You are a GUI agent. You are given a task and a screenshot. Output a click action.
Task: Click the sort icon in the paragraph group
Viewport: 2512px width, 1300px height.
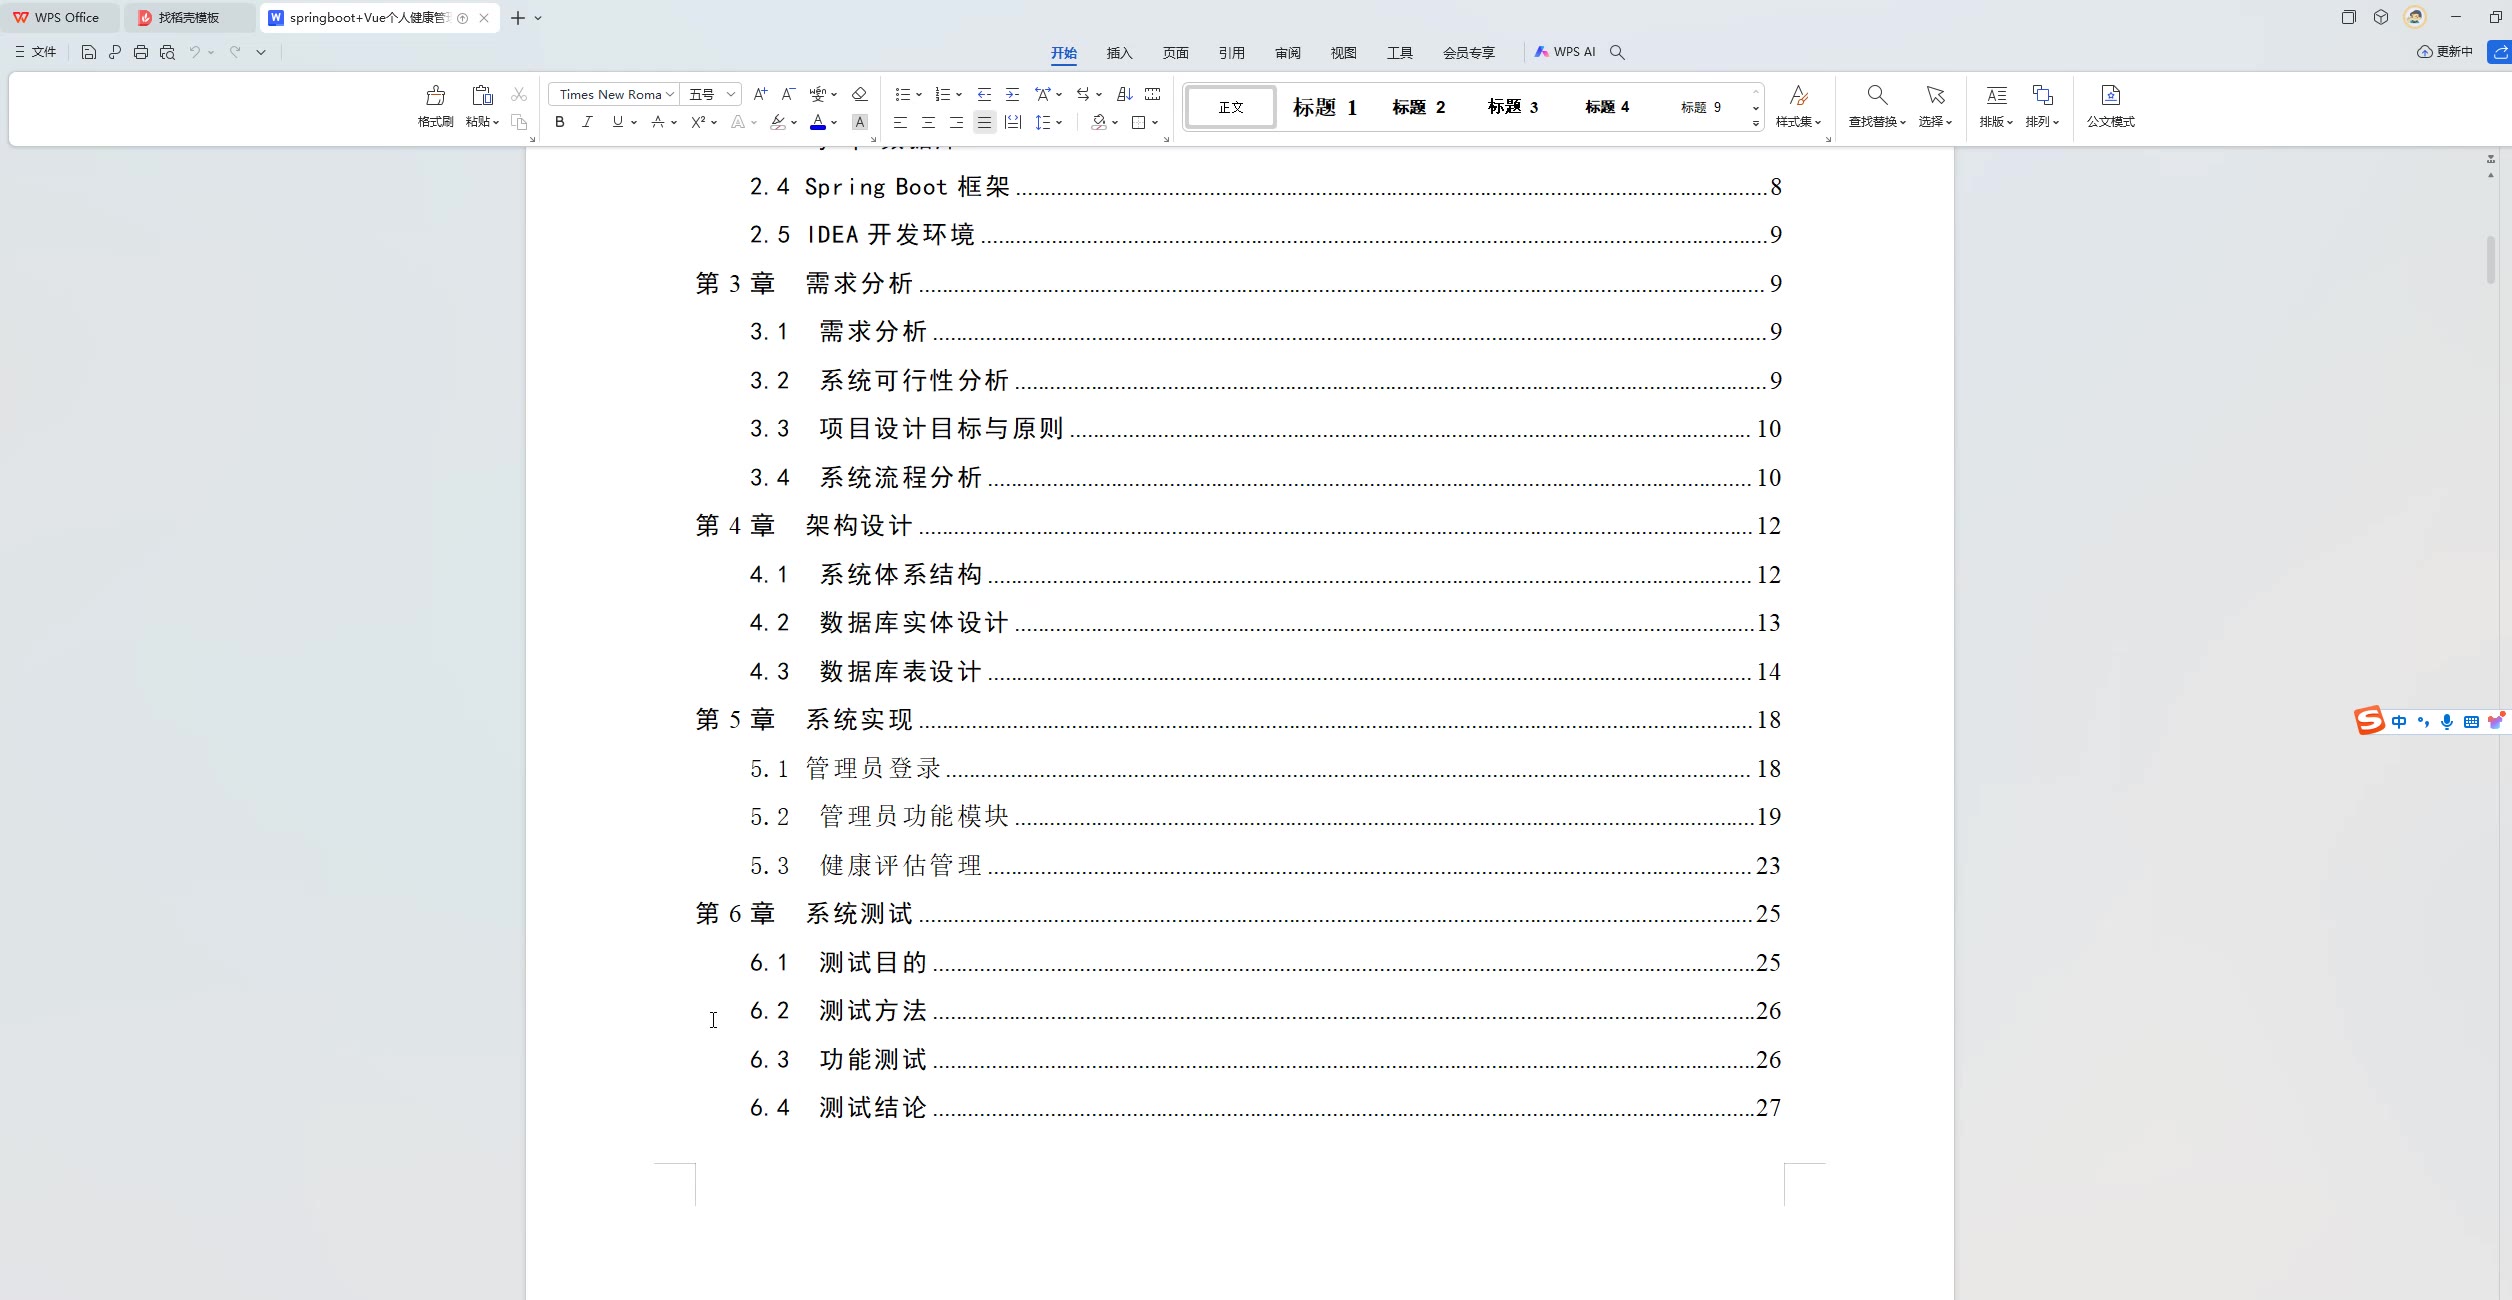pos(1124,94)
